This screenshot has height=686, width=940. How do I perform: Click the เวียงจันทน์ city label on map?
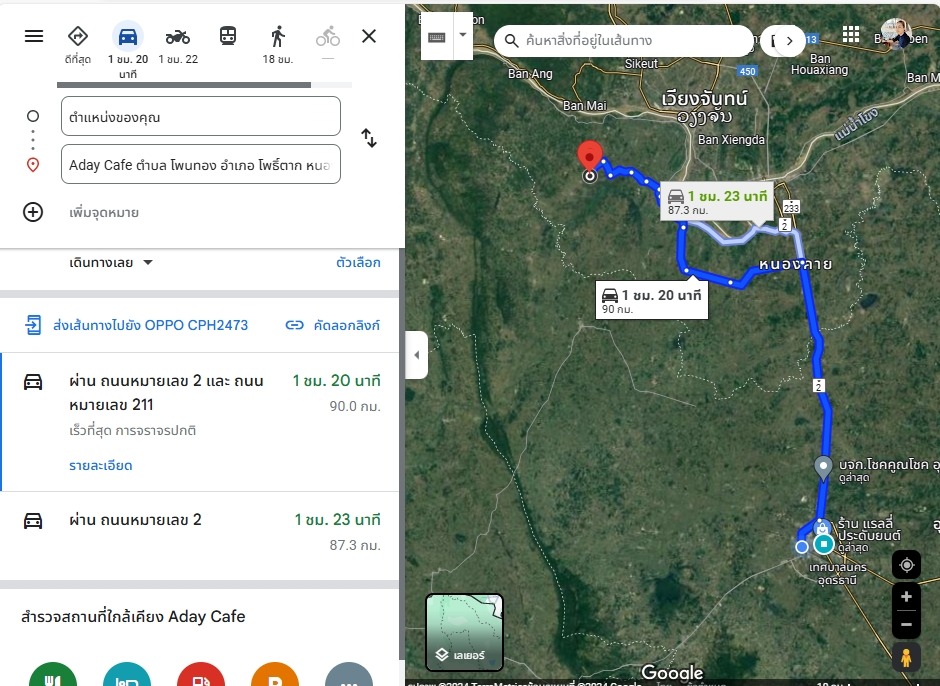[704, 98]
